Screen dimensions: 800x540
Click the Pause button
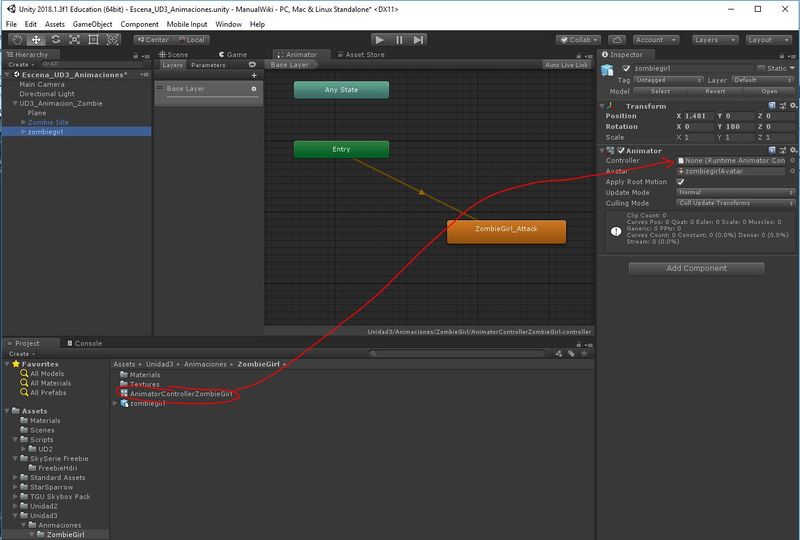[399, 40]
